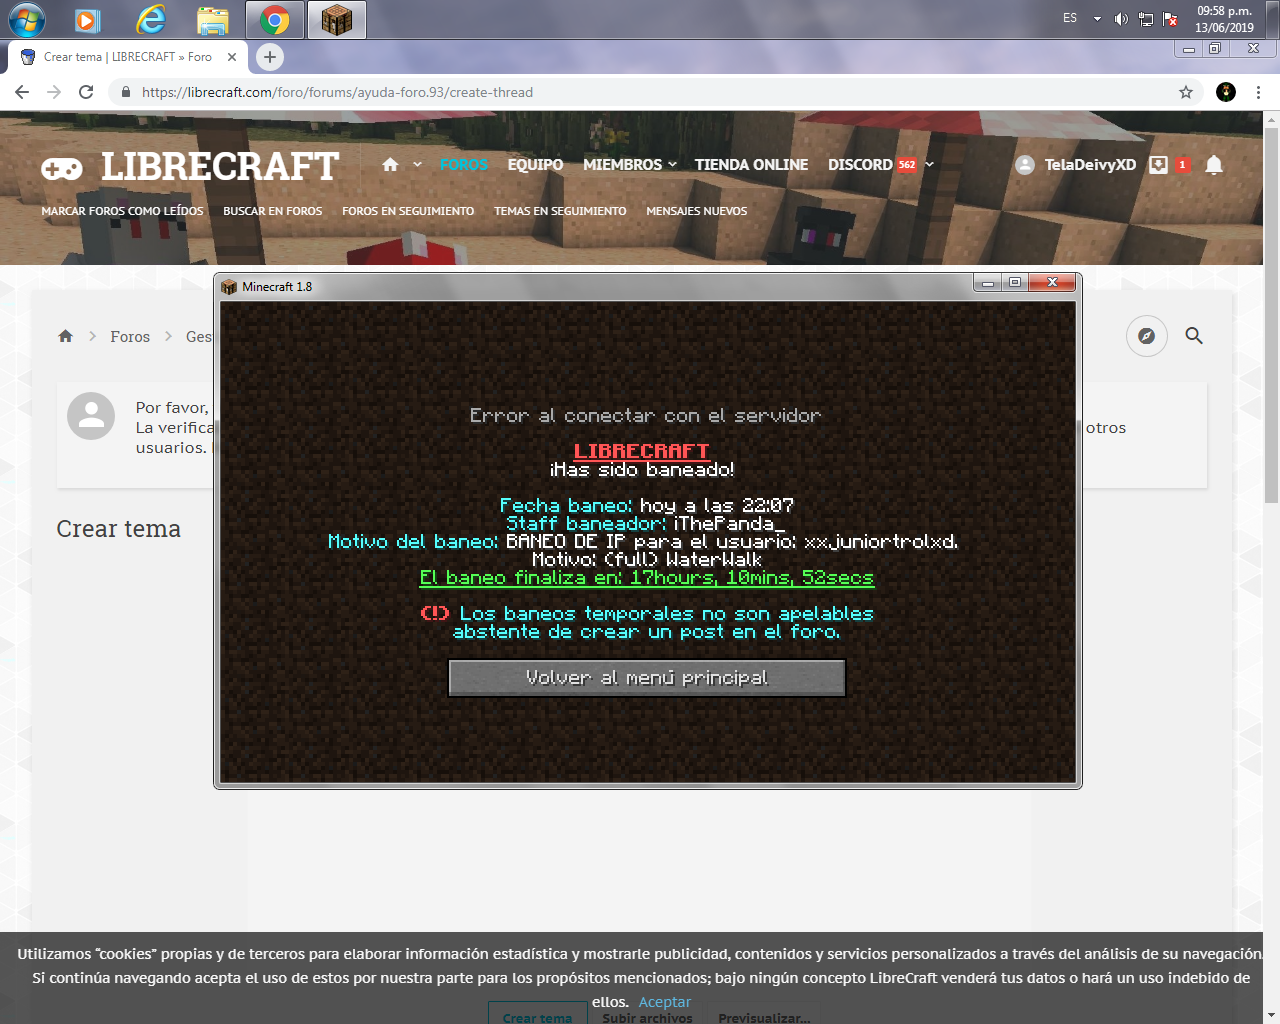1280x1024 pixels.
Task: Close the Crear tema LIBRECRAFT tab
Action: click(x=232, y=57)
